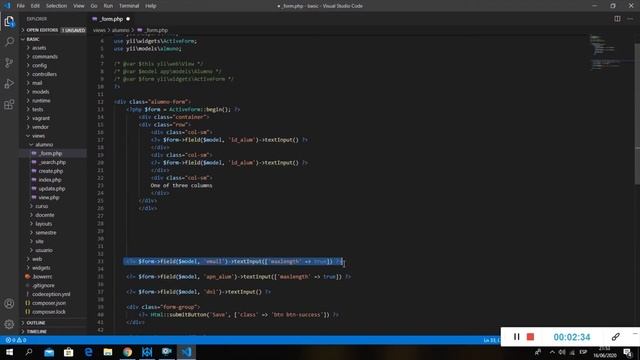Launch Edge browser from taskbar

[x=88, y=352]
